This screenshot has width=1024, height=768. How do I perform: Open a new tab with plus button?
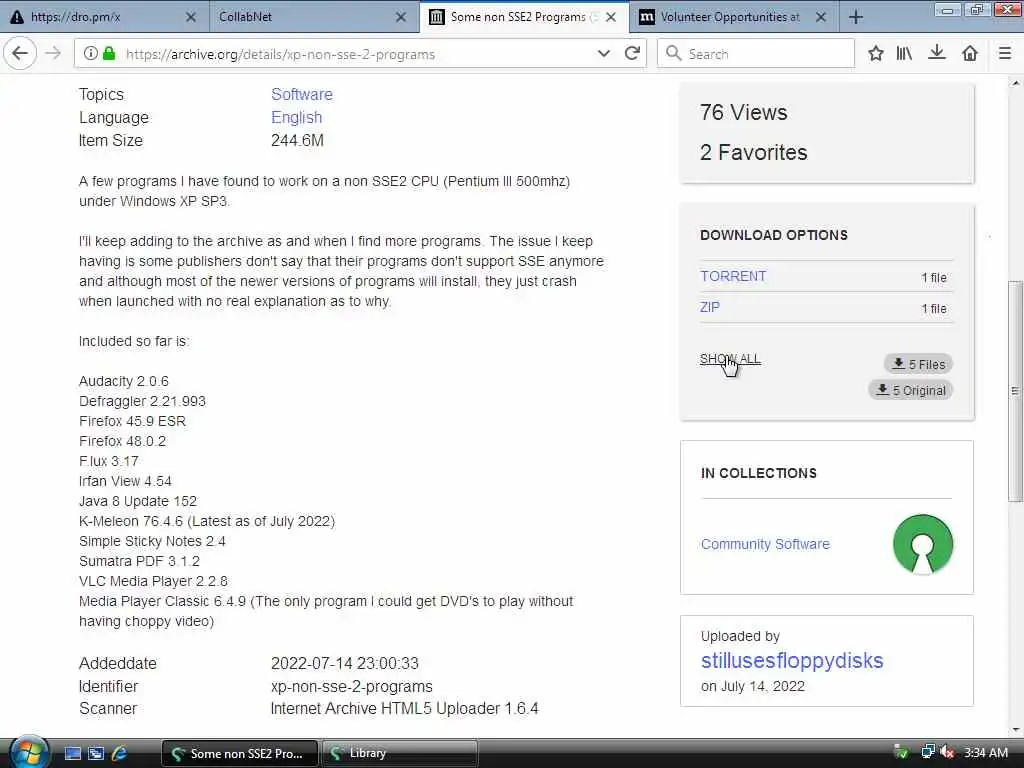[856, 18]
